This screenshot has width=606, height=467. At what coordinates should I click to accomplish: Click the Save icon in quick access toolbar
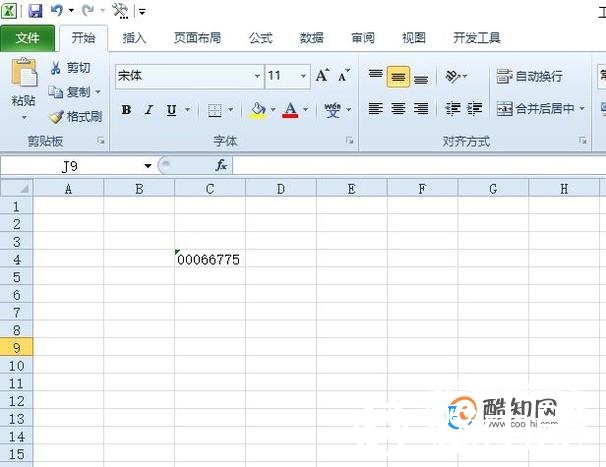tap(35, 11)
